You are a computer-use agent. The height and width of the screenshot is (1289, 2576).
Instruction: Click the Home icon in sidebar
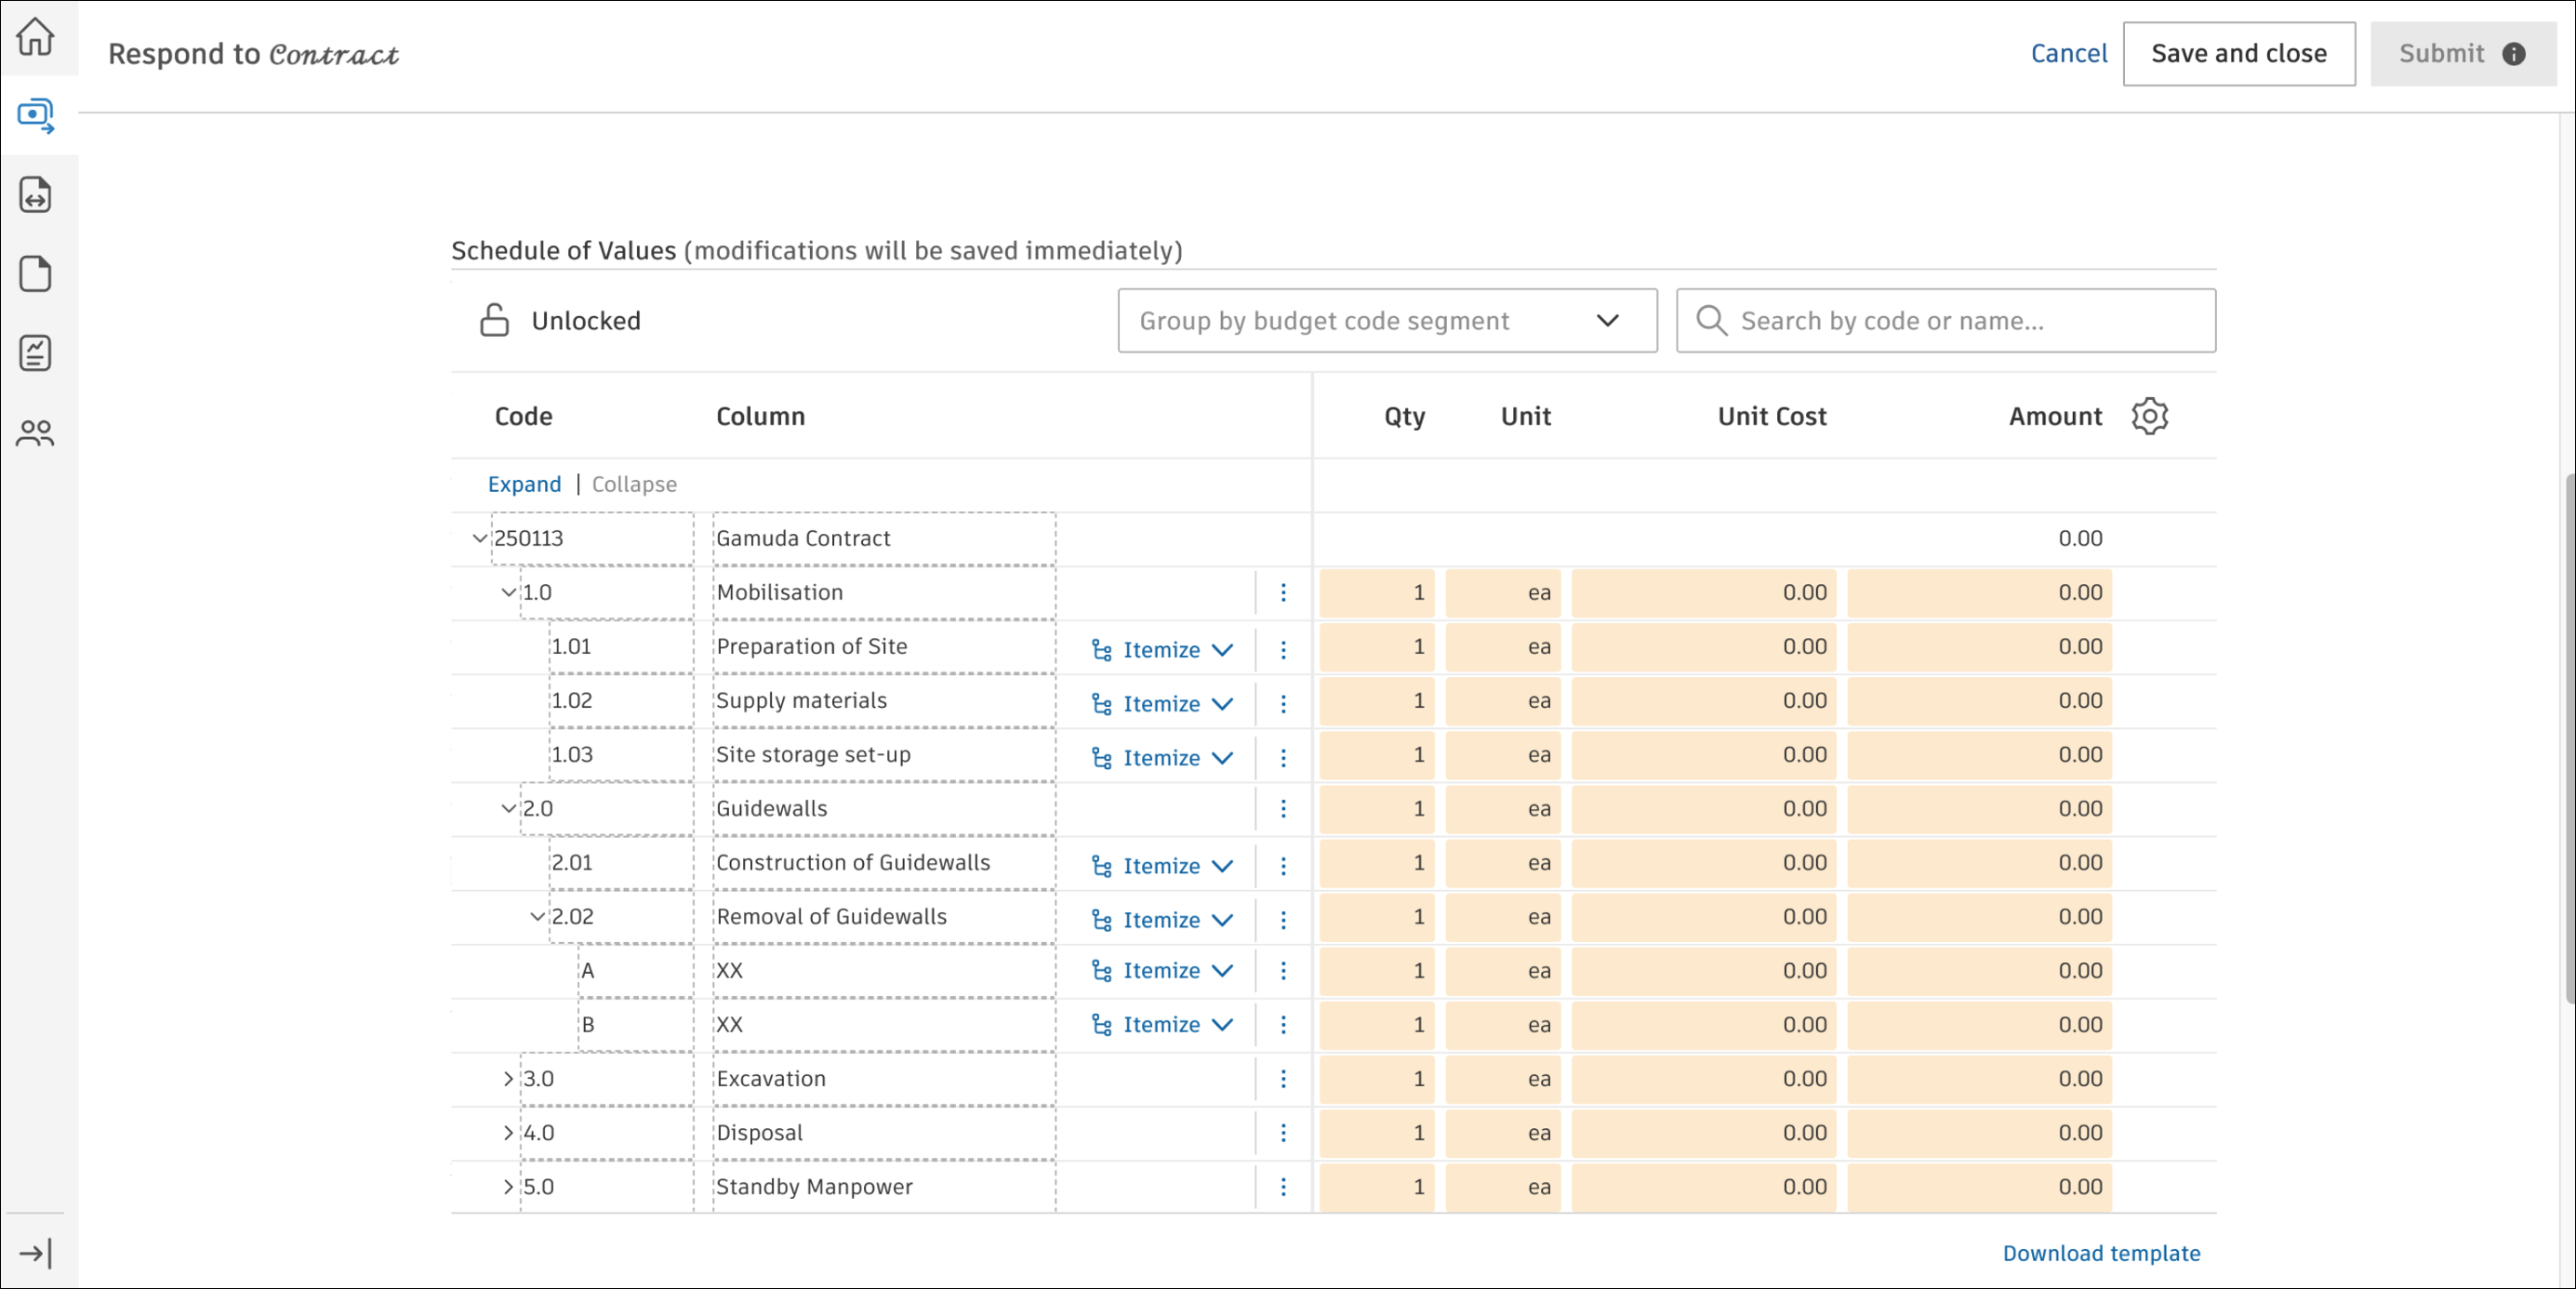[35, 37]
